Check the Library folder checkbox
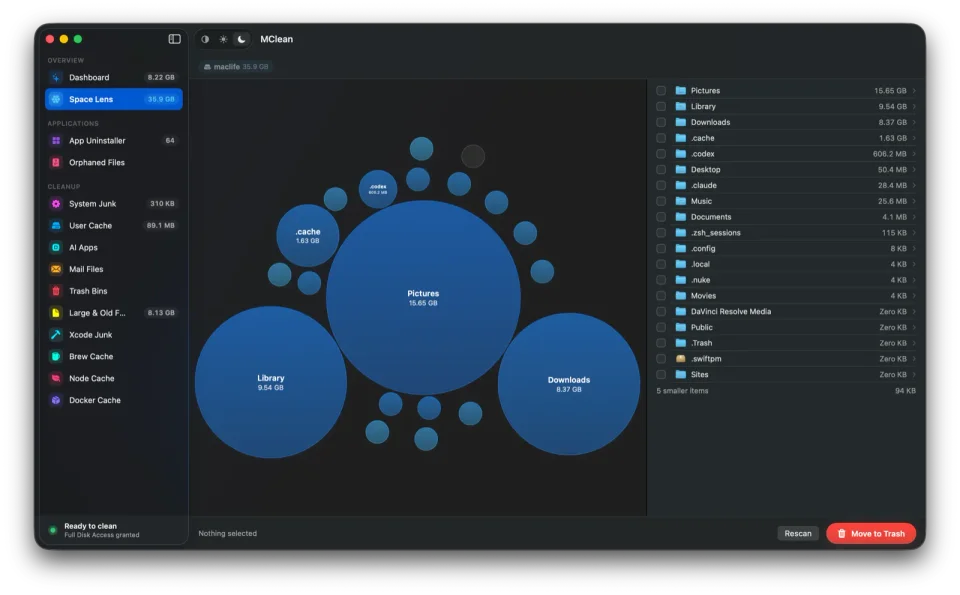 coord(661,107)
